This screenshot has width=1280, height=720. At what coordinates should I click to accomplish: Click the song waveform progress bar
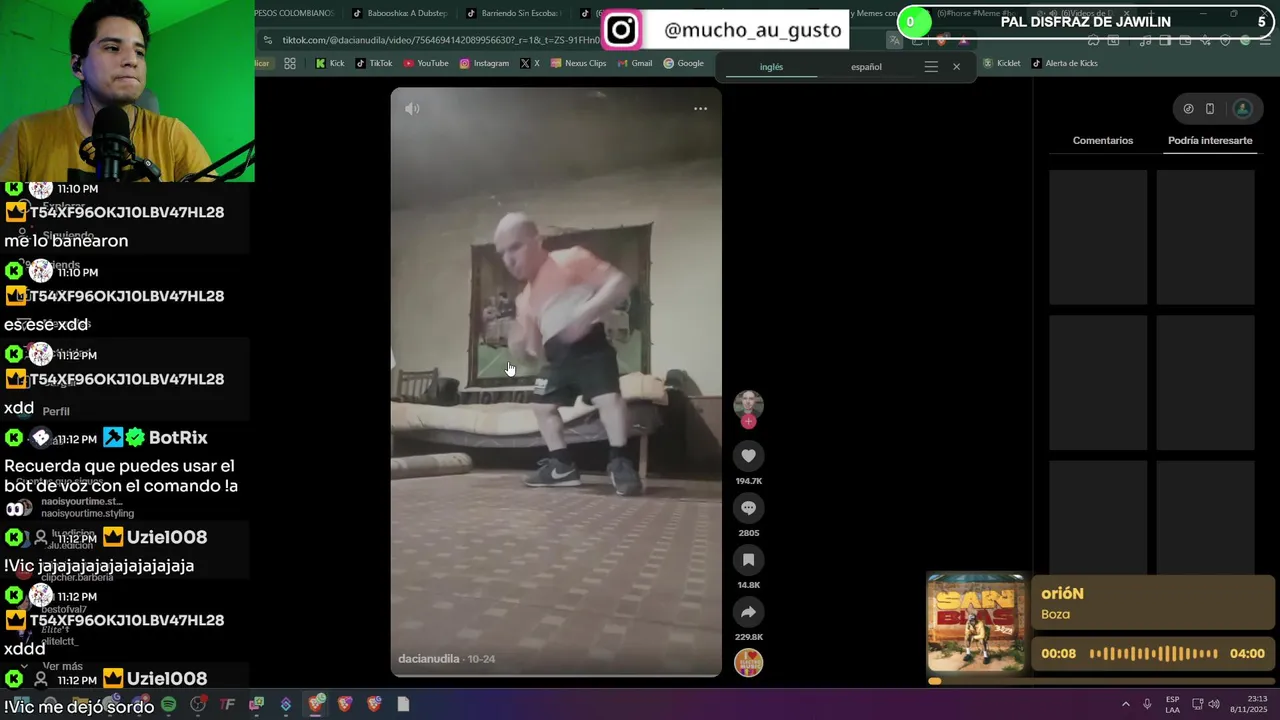point(1154,654)
